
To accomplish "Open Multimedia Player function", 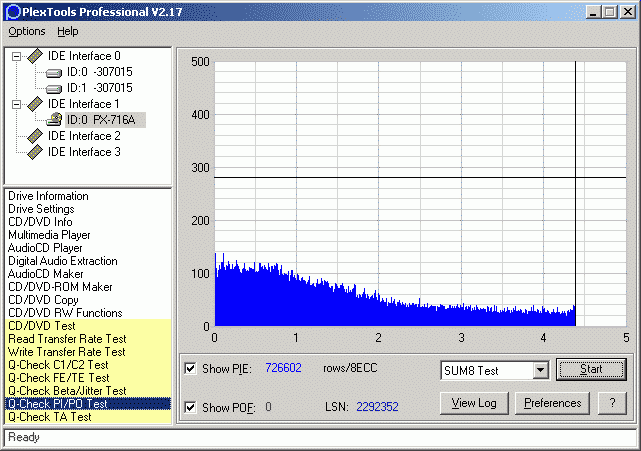I will [49, 235].
